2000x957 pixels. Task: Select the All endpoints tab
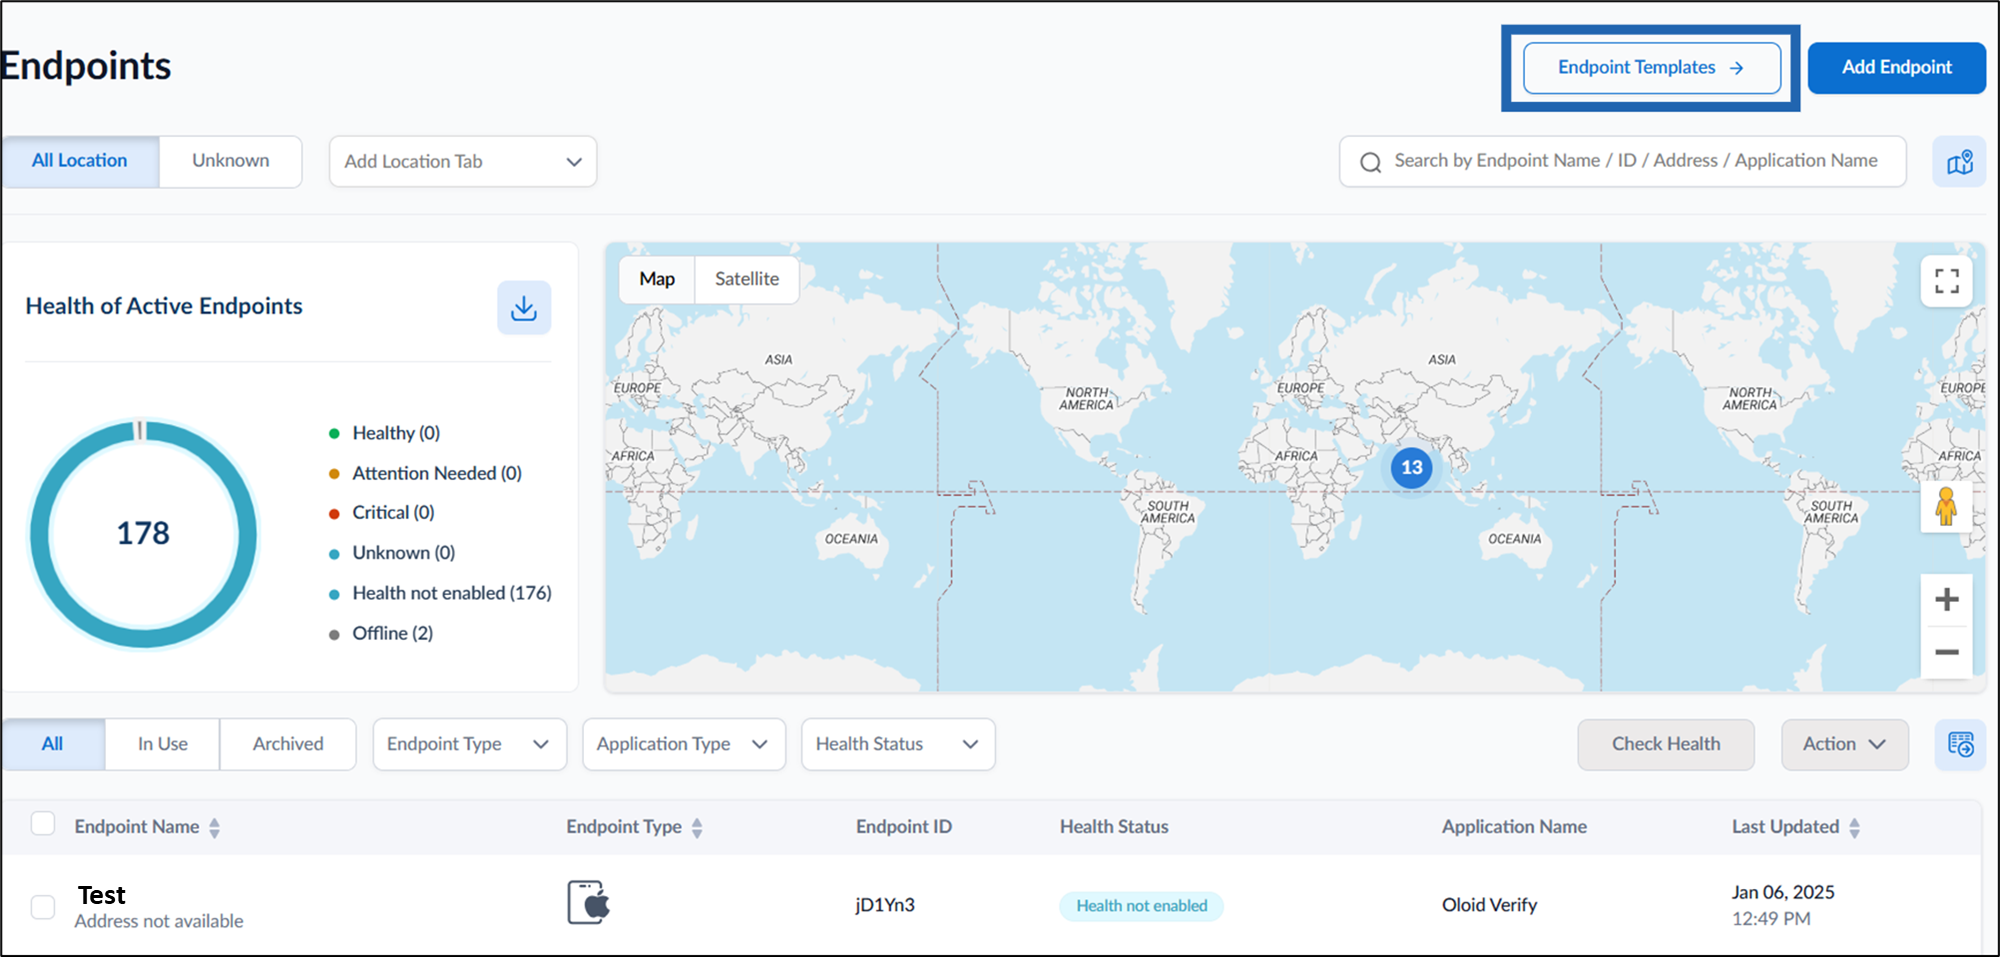[x=52, y=744]
